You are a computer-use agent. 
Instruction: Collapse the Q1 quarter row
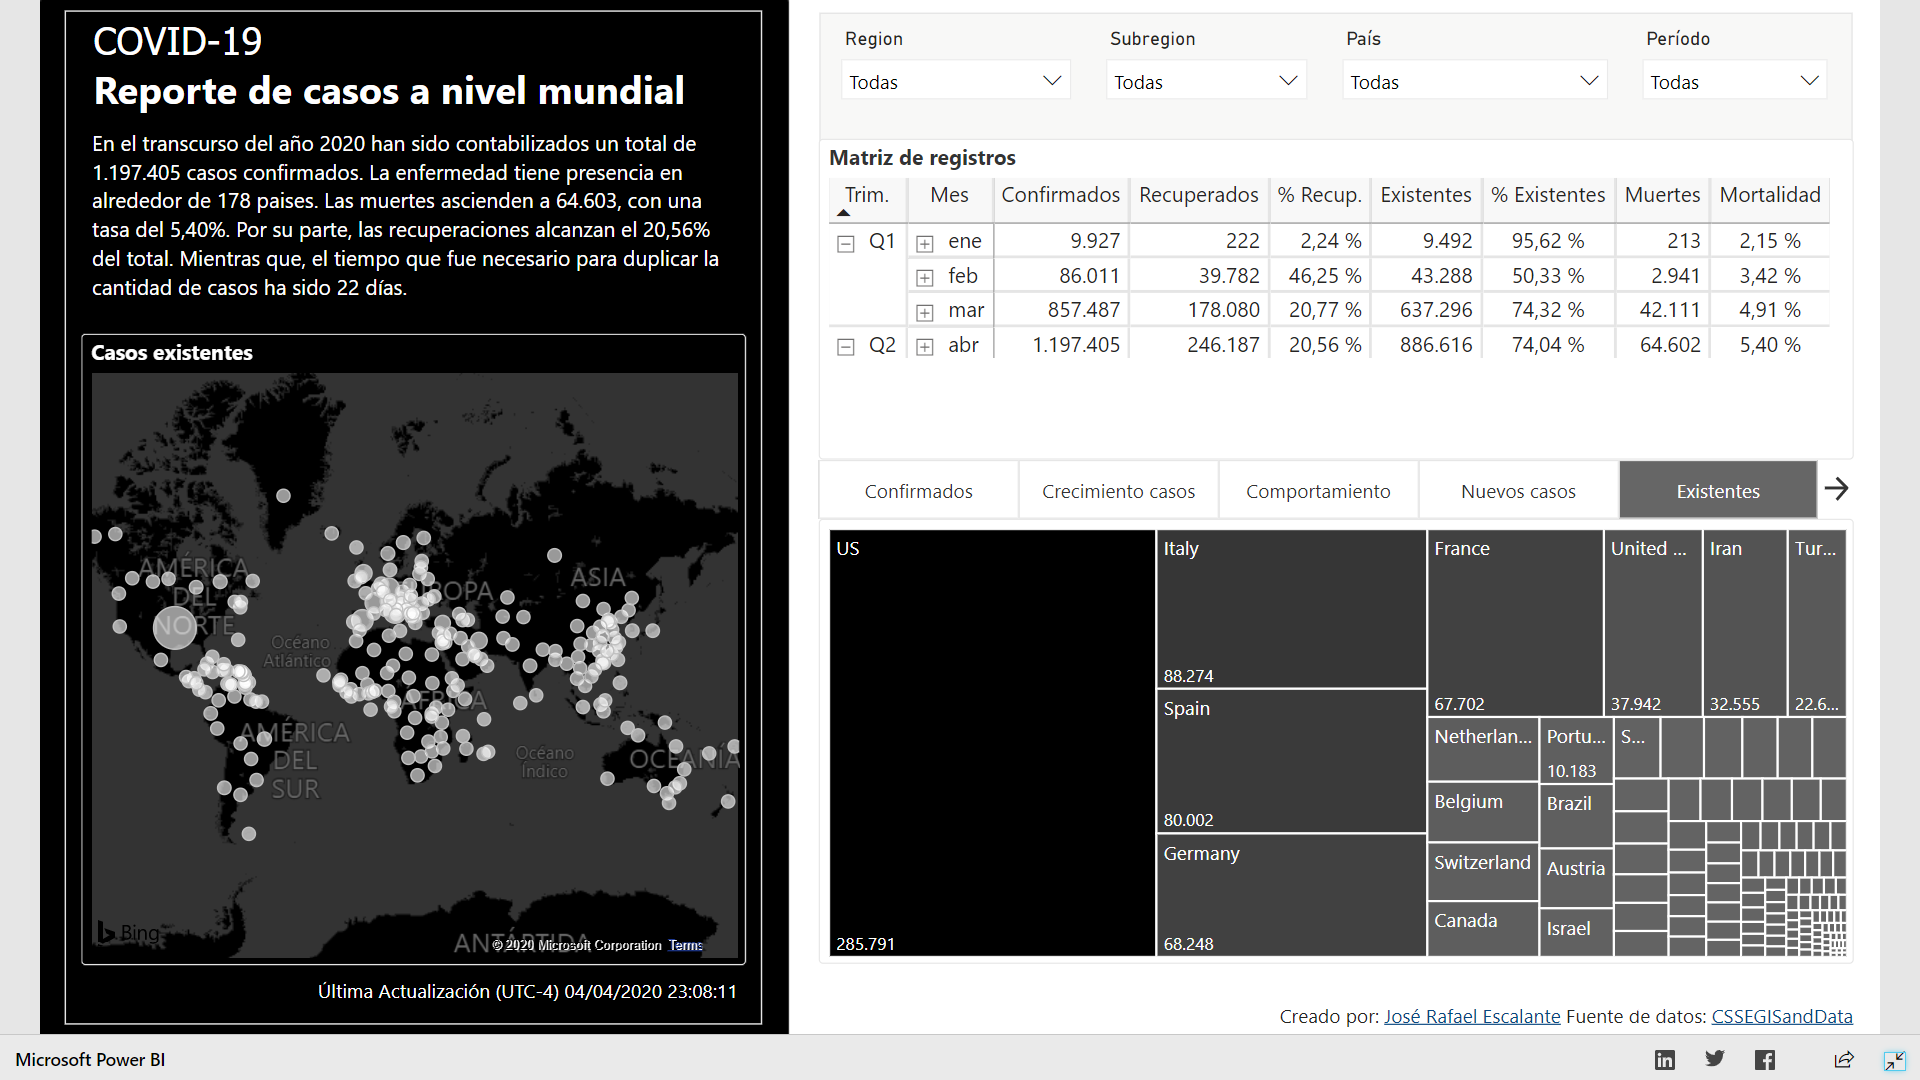click(846, 243)
